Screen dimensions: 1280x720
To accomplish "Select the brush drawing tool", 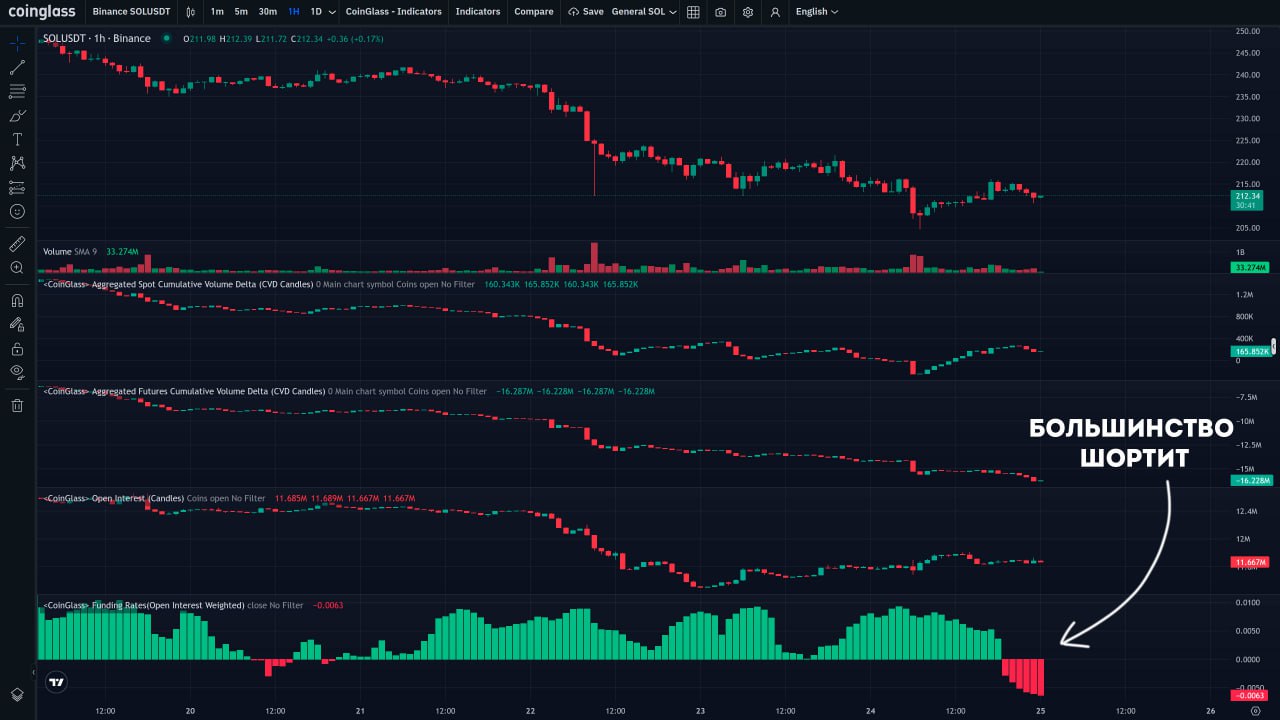I will 17,116.
